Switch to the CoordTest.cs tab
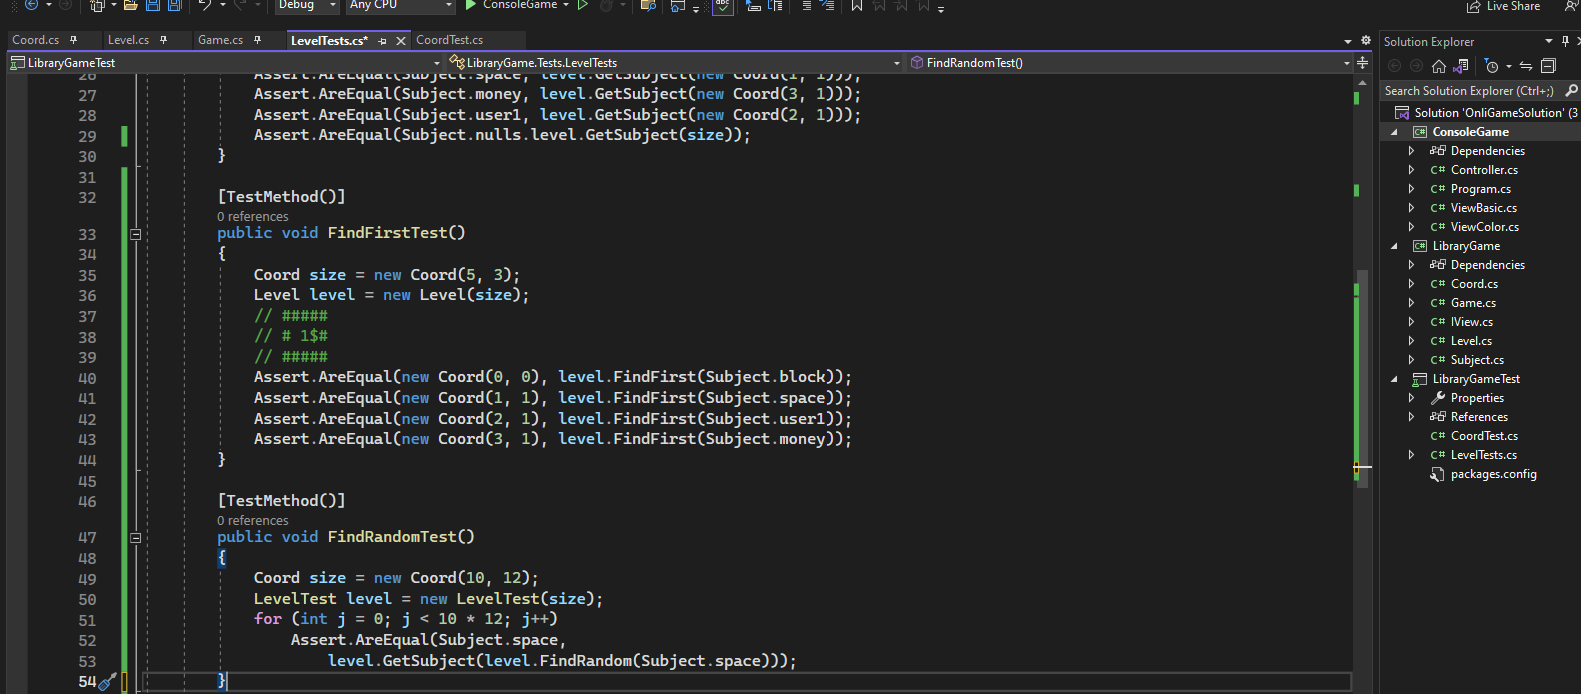The height and width of the screenshot is (694, 1581). coord(449,40)
